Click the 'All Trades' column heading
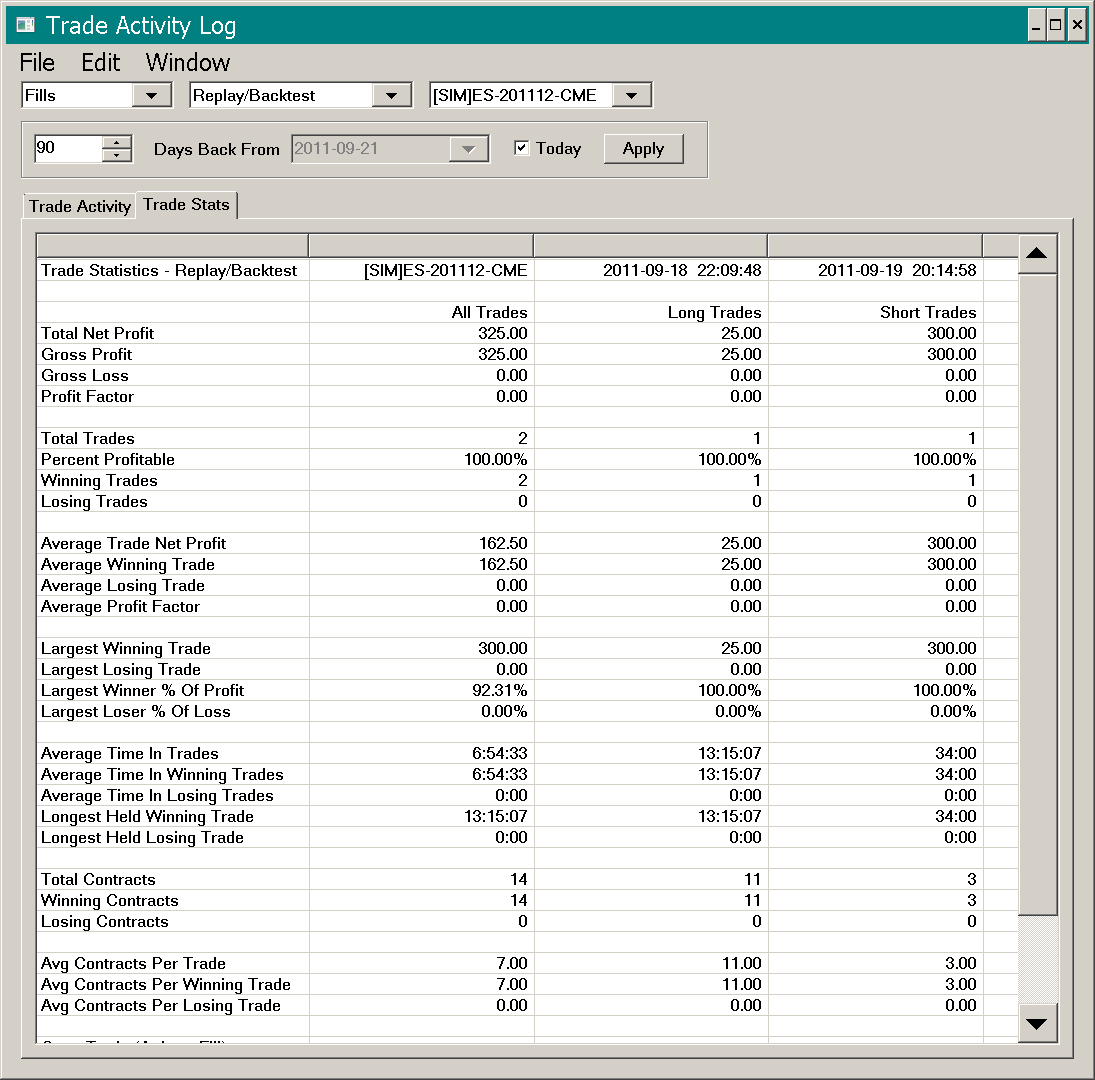The width and height of the screenshot is (1095, 1080). point(489,312)
